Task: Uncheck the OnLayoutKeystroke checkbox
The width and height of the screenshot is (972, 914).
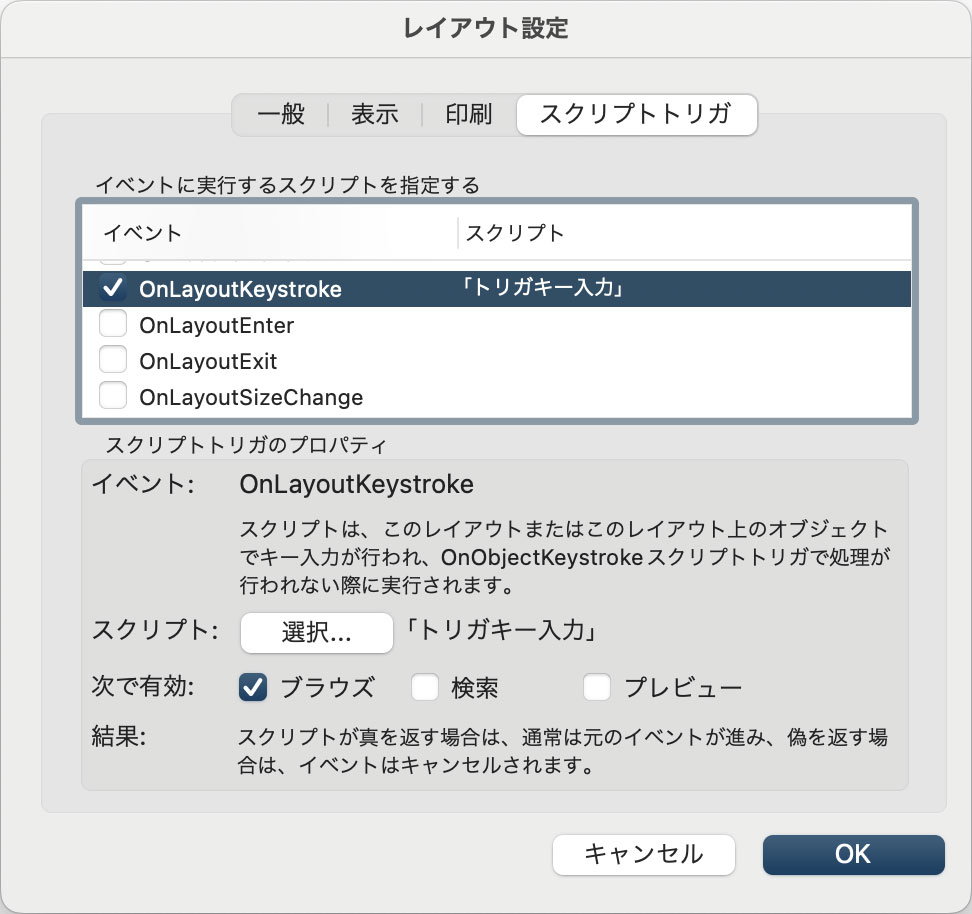Action: 113,288
